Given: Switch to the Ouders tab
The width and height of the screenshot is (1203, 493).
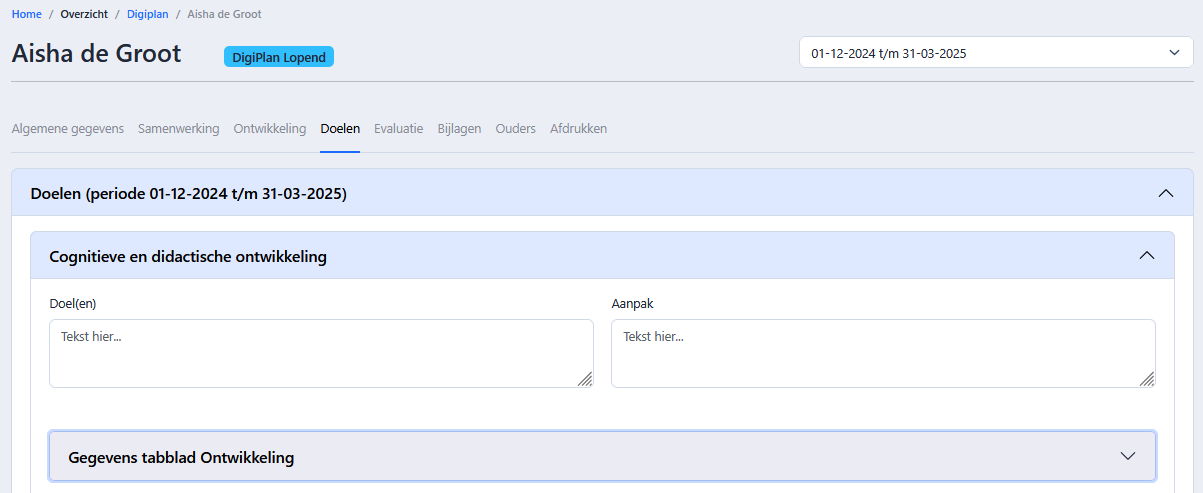Looking at the screenshot, I should click(x=516, y=129).
